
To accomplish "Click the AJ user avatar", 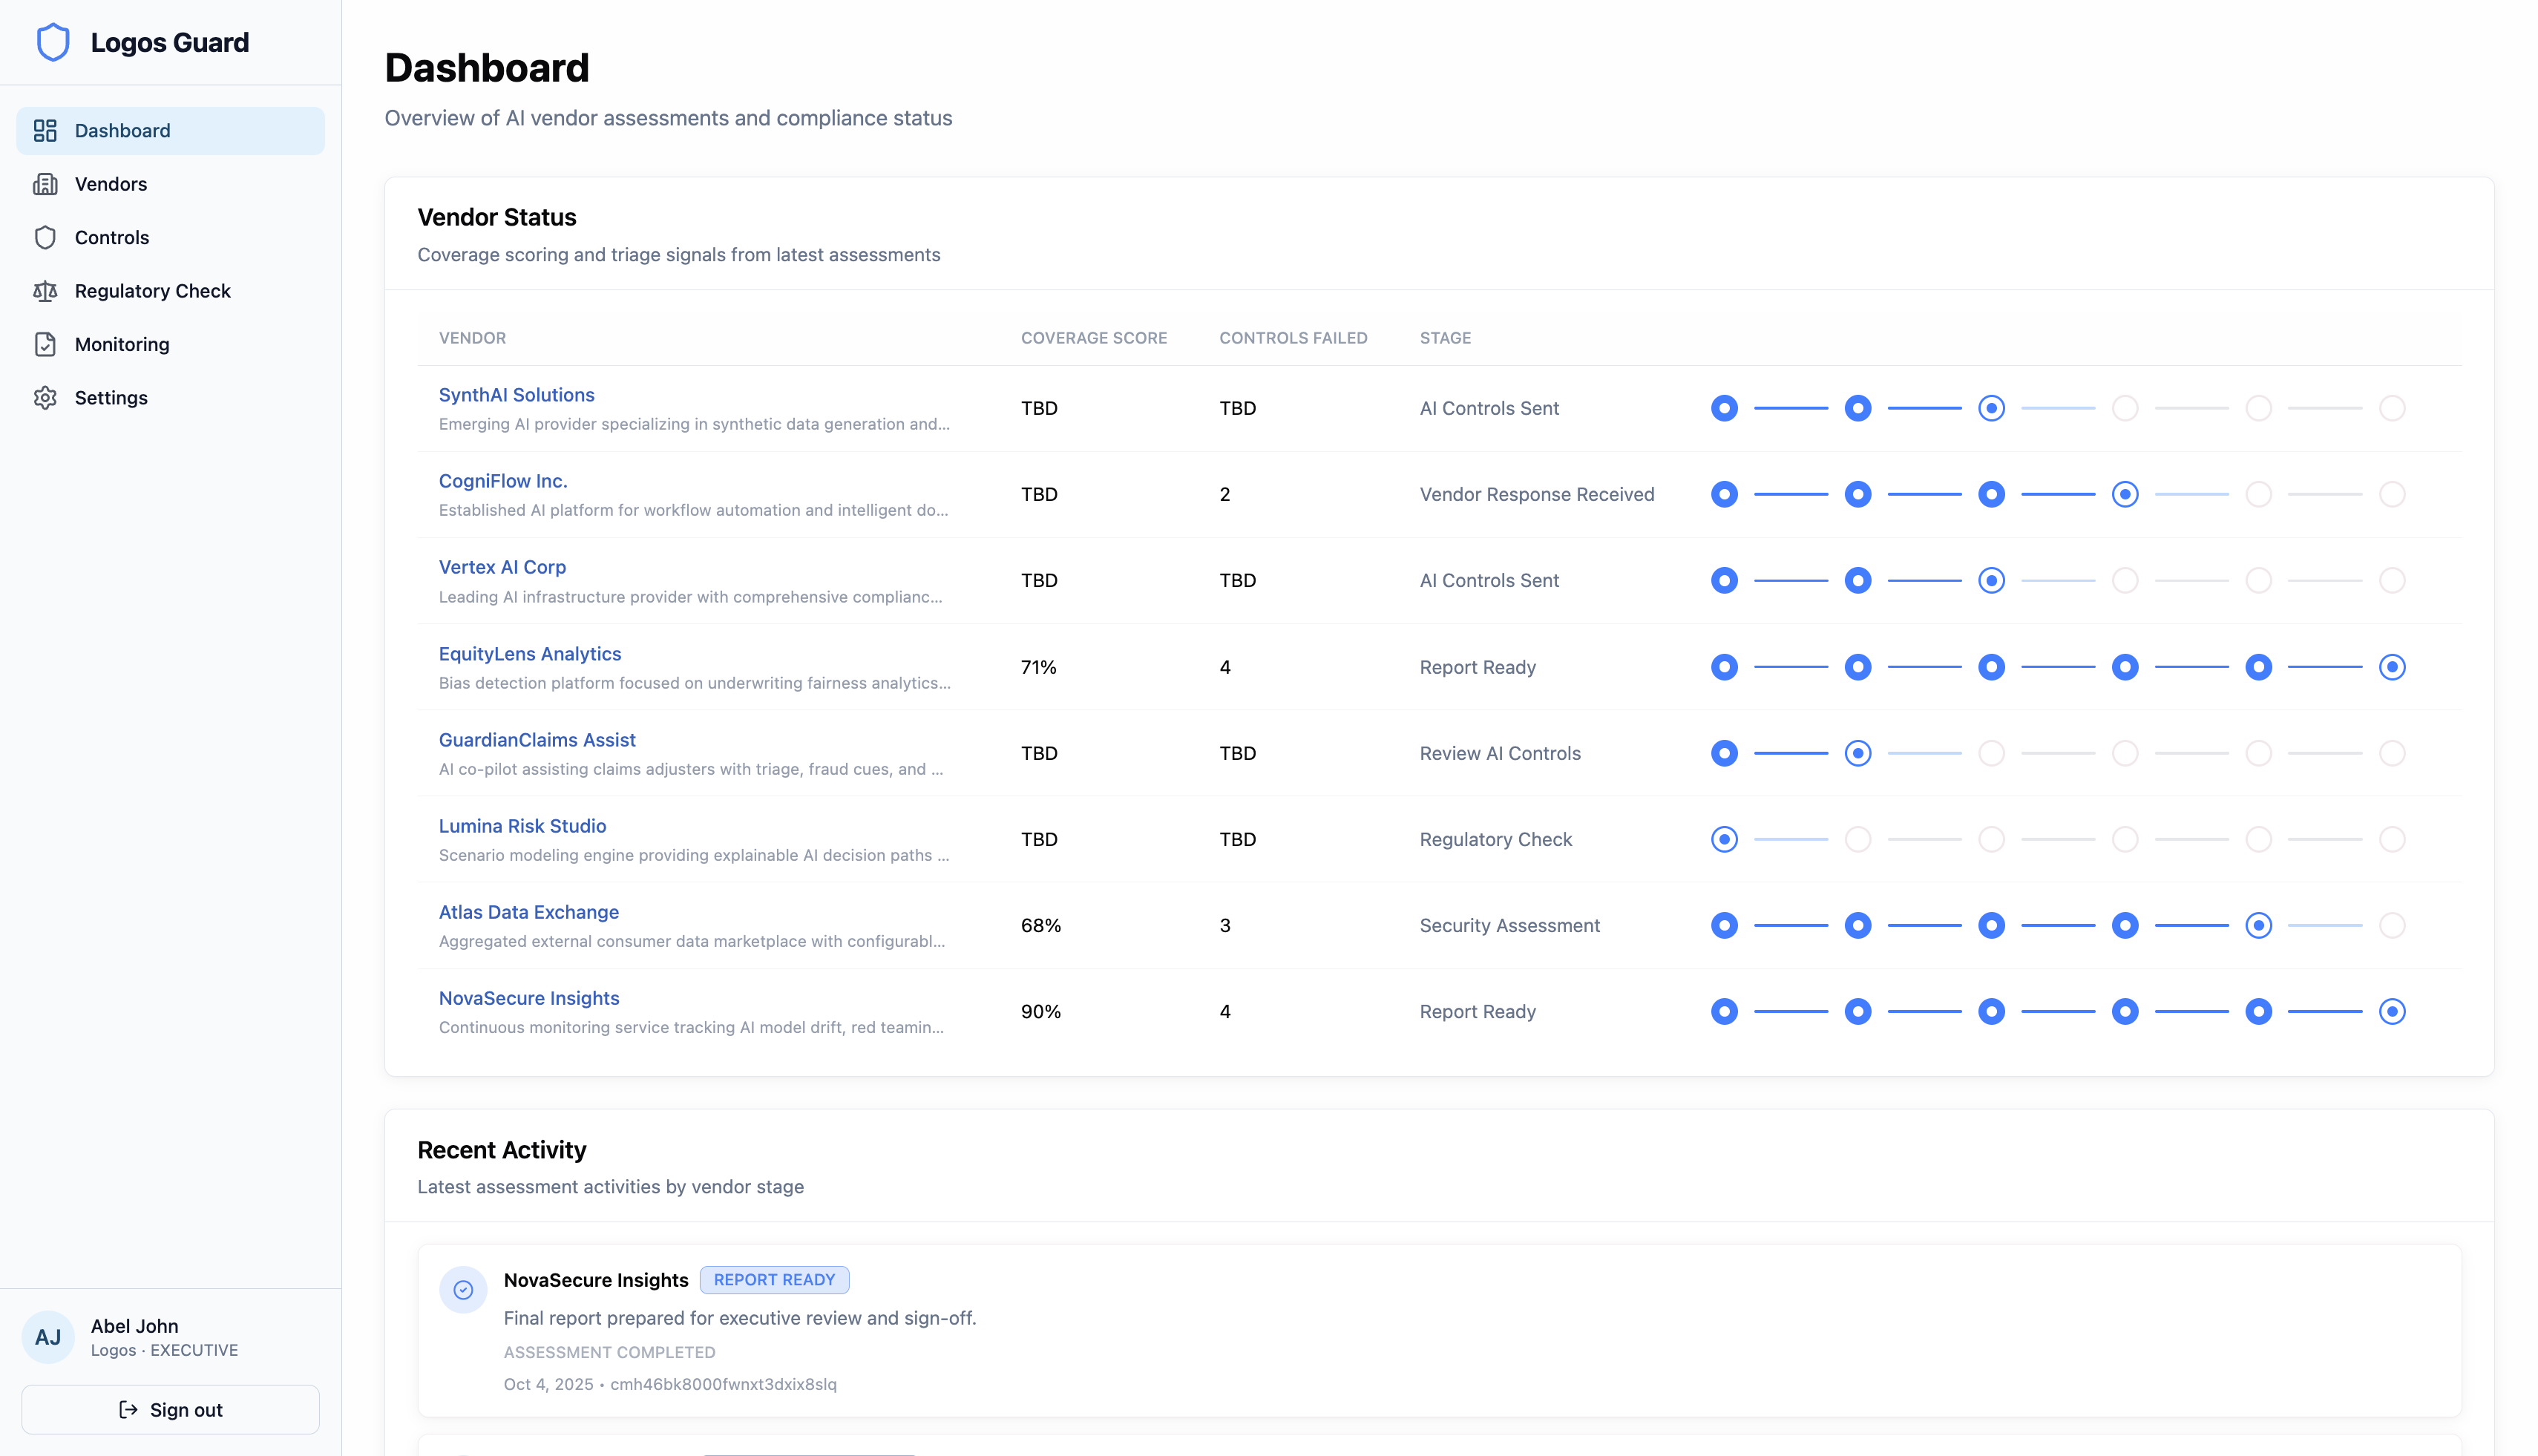I will point(48,1337).
